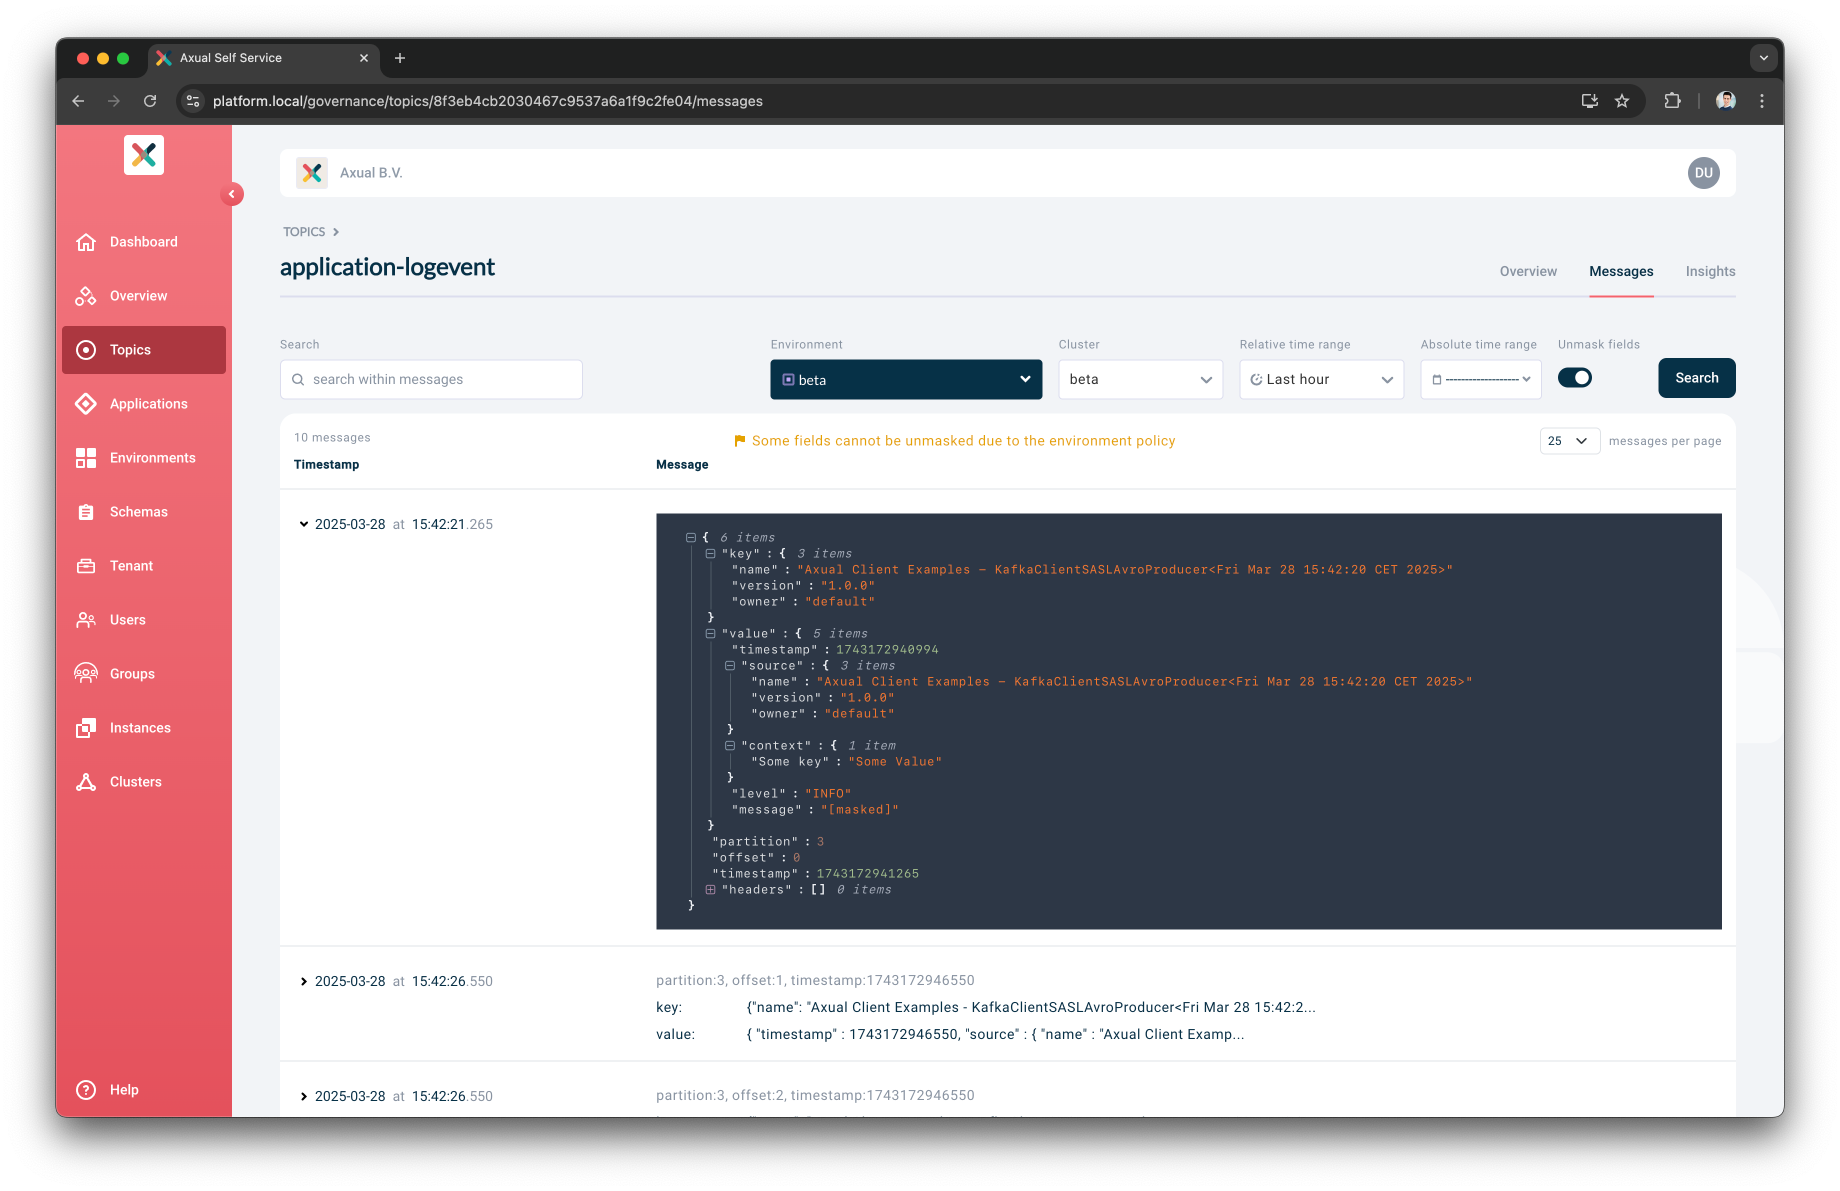Expand the 15:42:26.550 offset:1 message row
Viewport: 1840px width, 1191px height.
304,982
